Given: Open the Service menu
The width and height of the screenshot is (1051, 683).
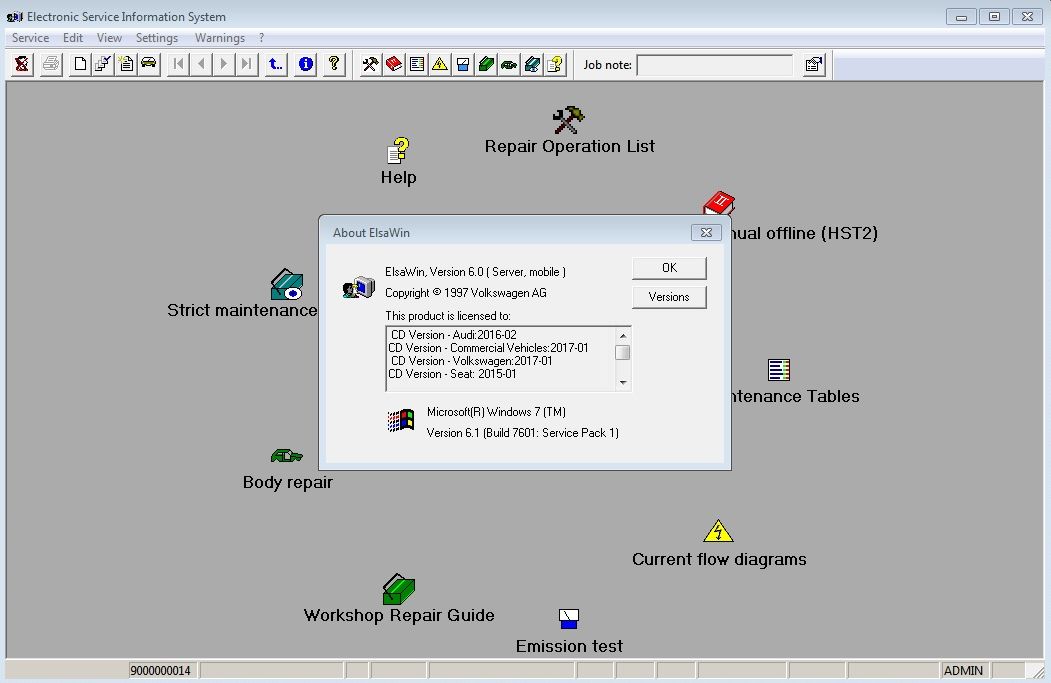Looking at the screenshot, I should tap(30, 37).
